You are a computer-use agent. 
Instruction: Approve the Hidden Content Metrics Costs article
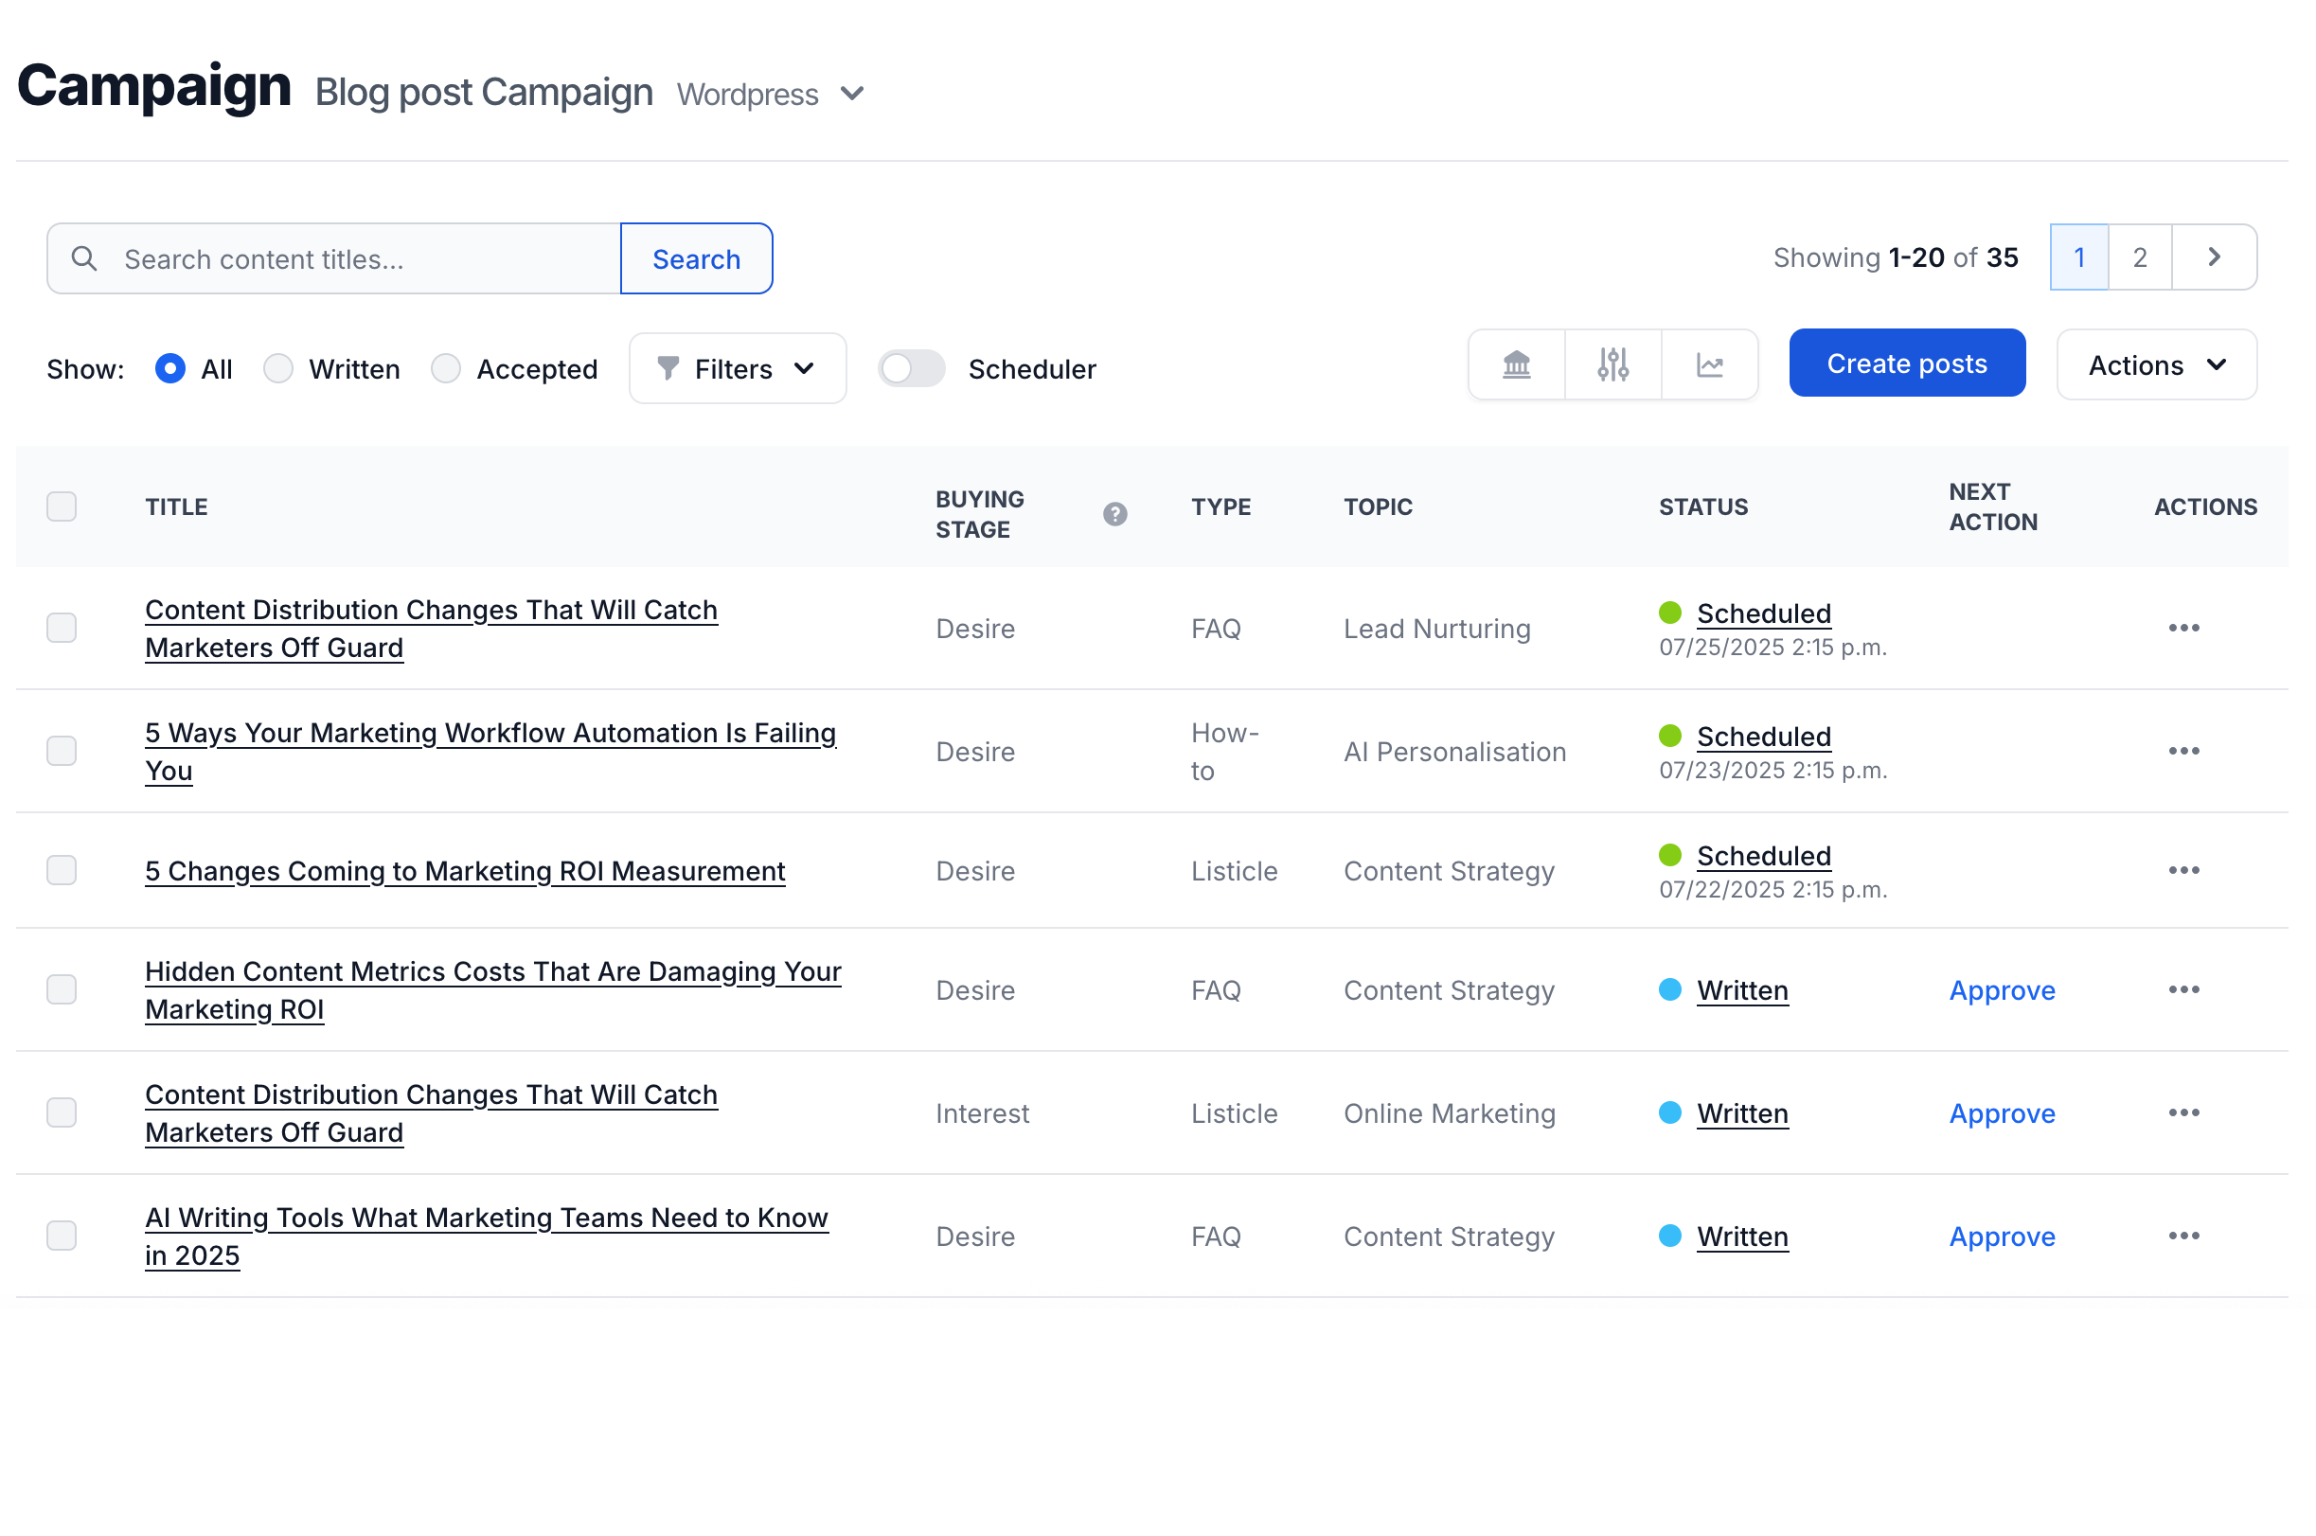pyautogui.click(x=2002, y=990)
